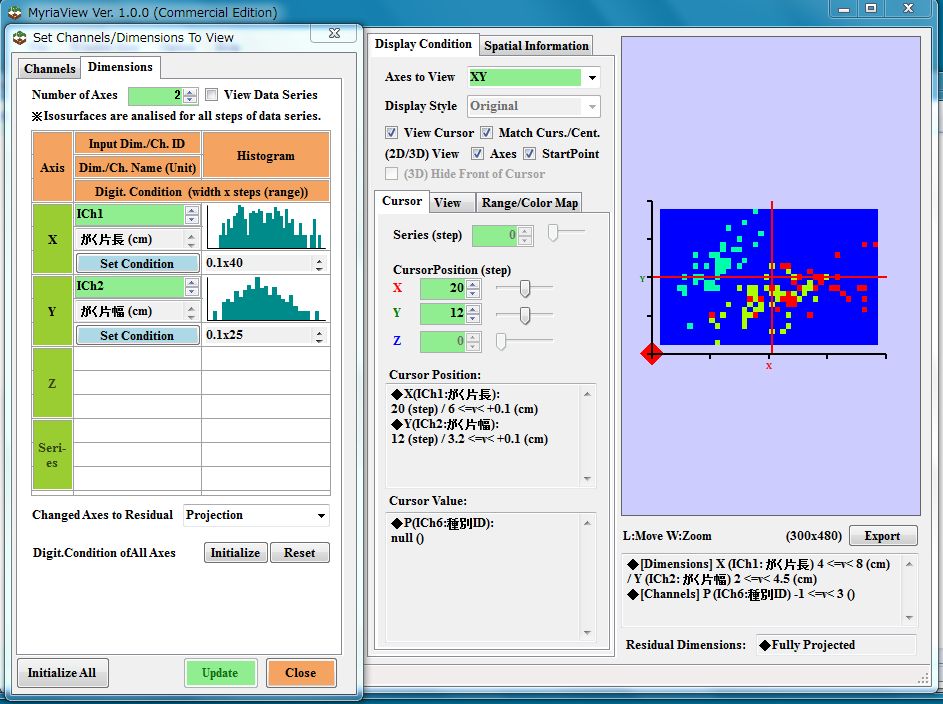The height and width of the screenshot is (704, 943).
Task: Expand the Changed Axes to Residual dropdown
Action: [320, 516]
